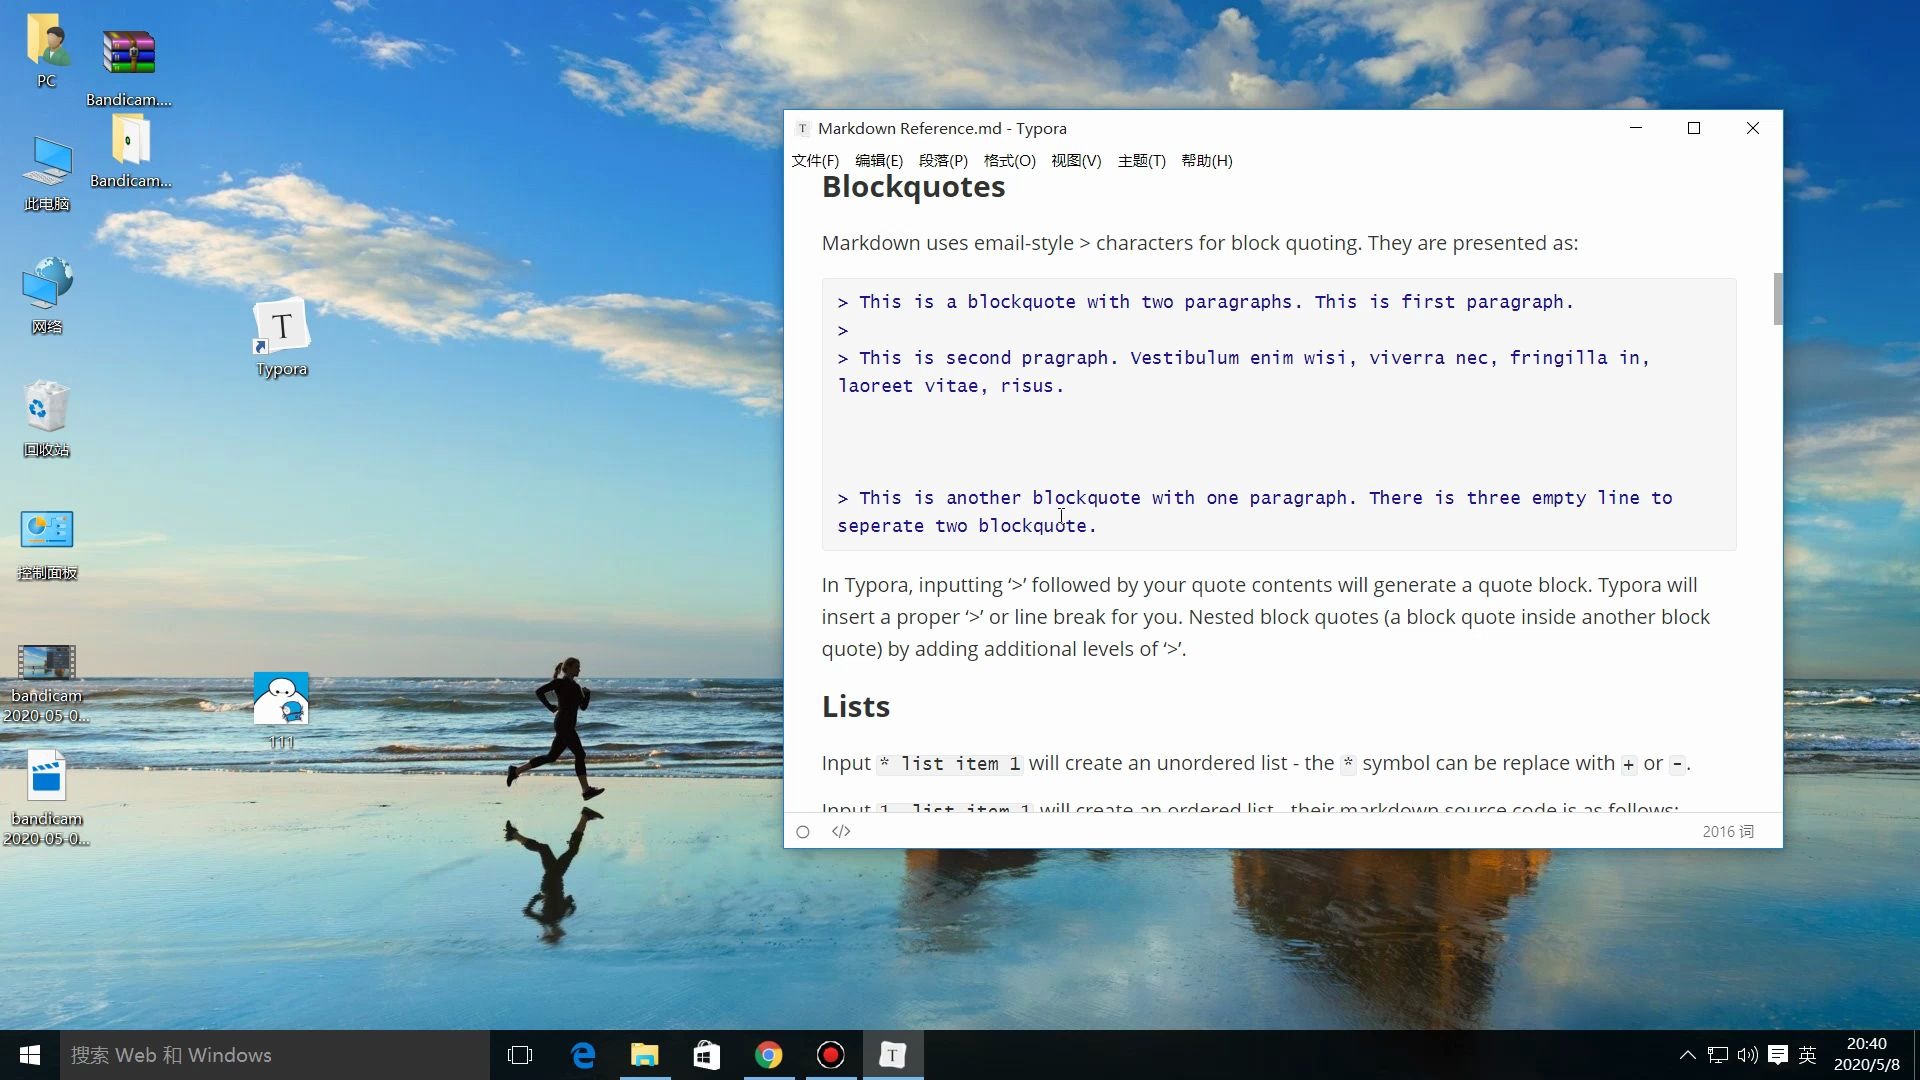1920x1080 pixels.
Task: Open File Explorer from taskbar
Action: [645, 1055]
